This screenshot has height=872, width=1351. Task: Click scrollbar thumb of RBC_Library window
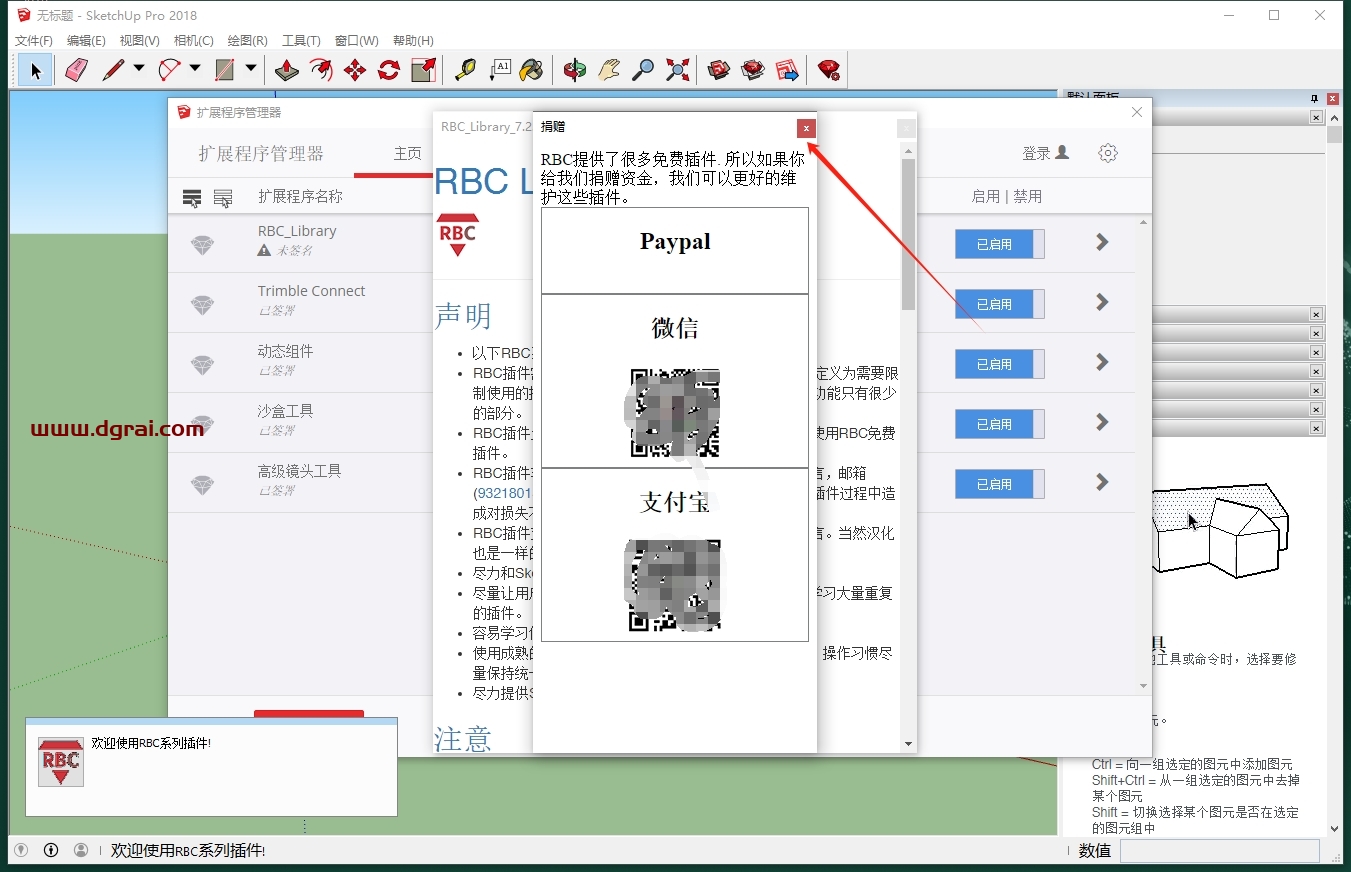[x=908, y=234]
